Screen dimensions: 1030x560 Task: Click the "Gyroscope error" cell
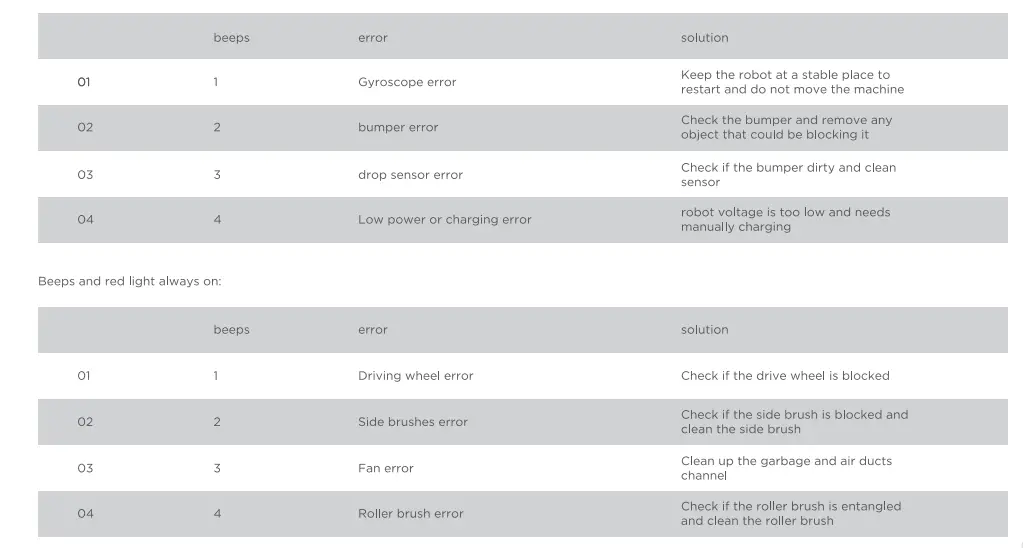pos(407,82)
